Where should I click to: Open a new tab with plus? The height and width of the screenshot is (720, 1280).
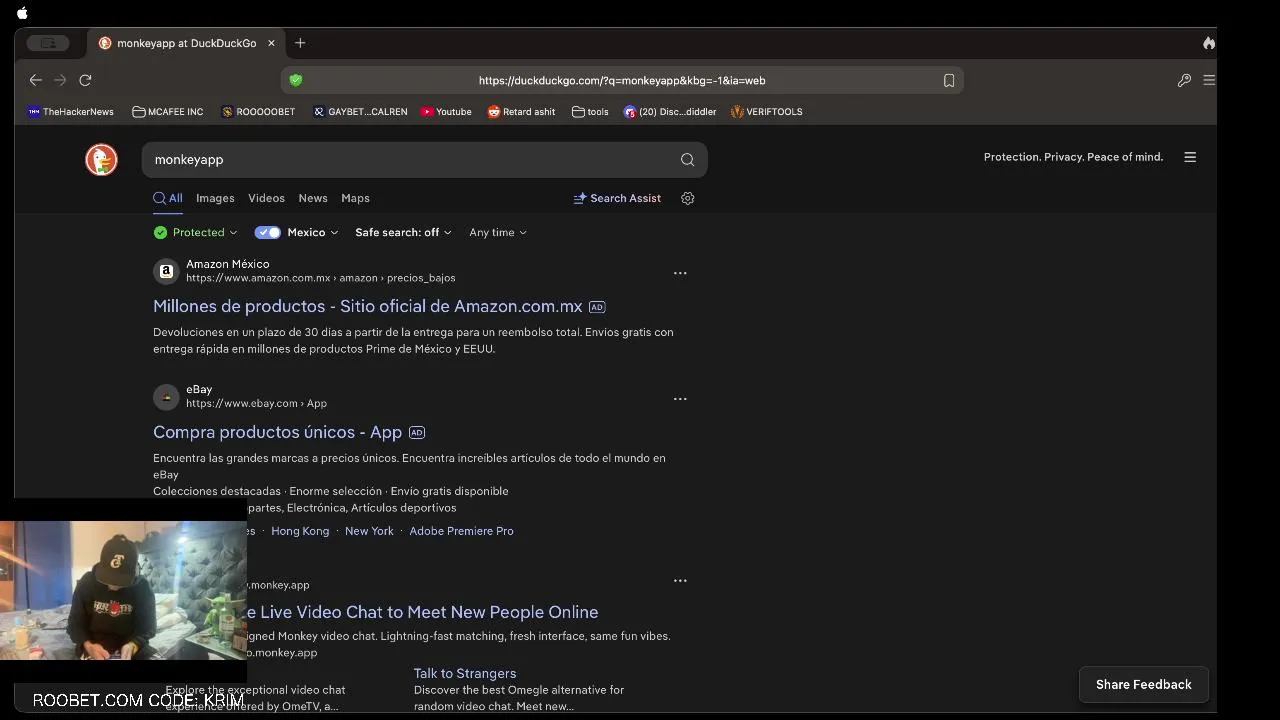point(300,43)
